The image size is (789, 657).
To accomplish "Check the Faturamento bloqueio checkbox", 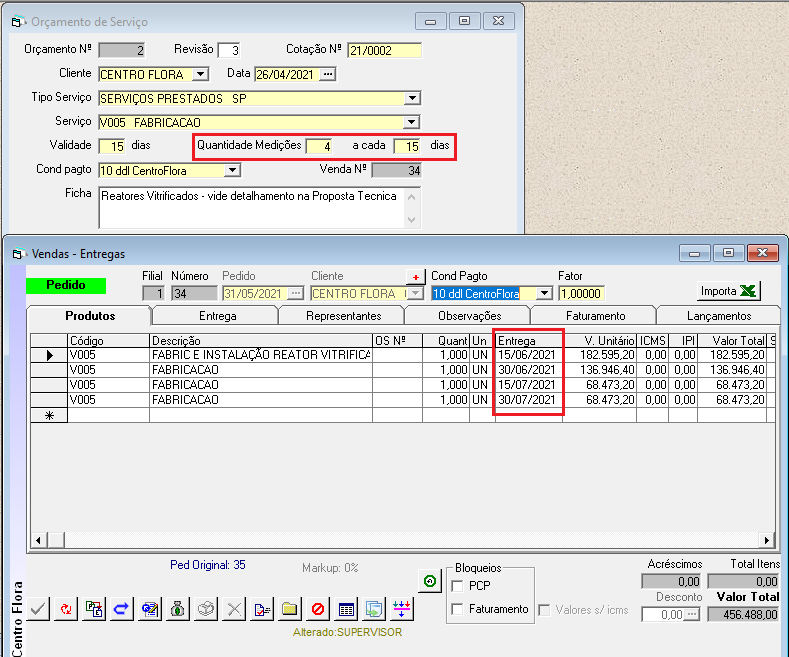I will (x=458, y=609).
